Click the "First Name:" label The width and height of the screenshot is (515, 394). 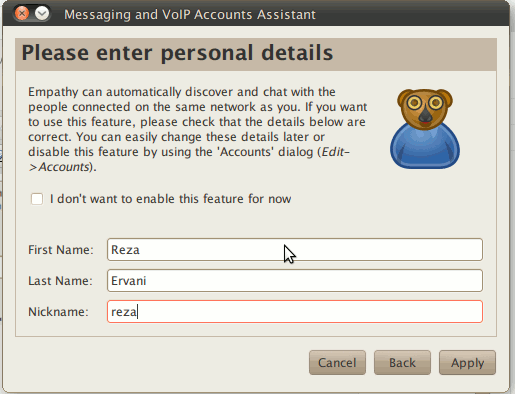tap(61, 250)
